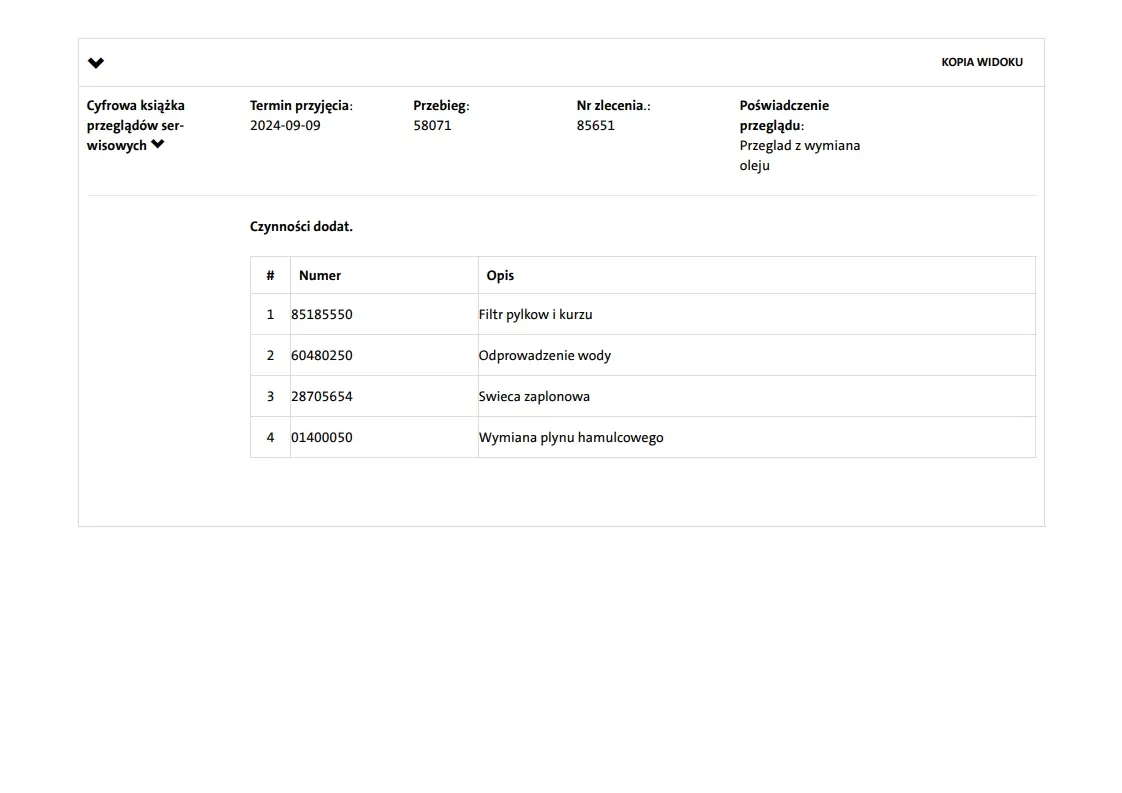Click the Opis column header
Viewport: 1122px width, 793px height.
coord(500,275)
